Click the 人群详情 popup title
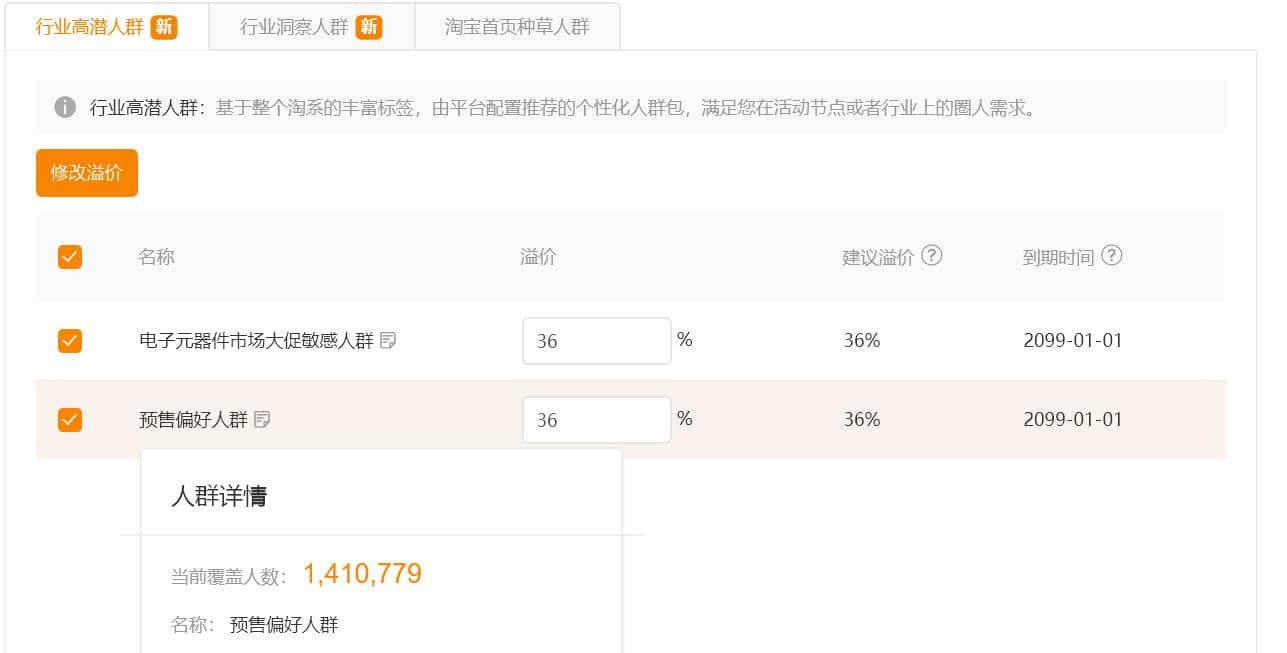Image resolution: width=1287 pixels, height=653 pixels. tap(219, 496)
